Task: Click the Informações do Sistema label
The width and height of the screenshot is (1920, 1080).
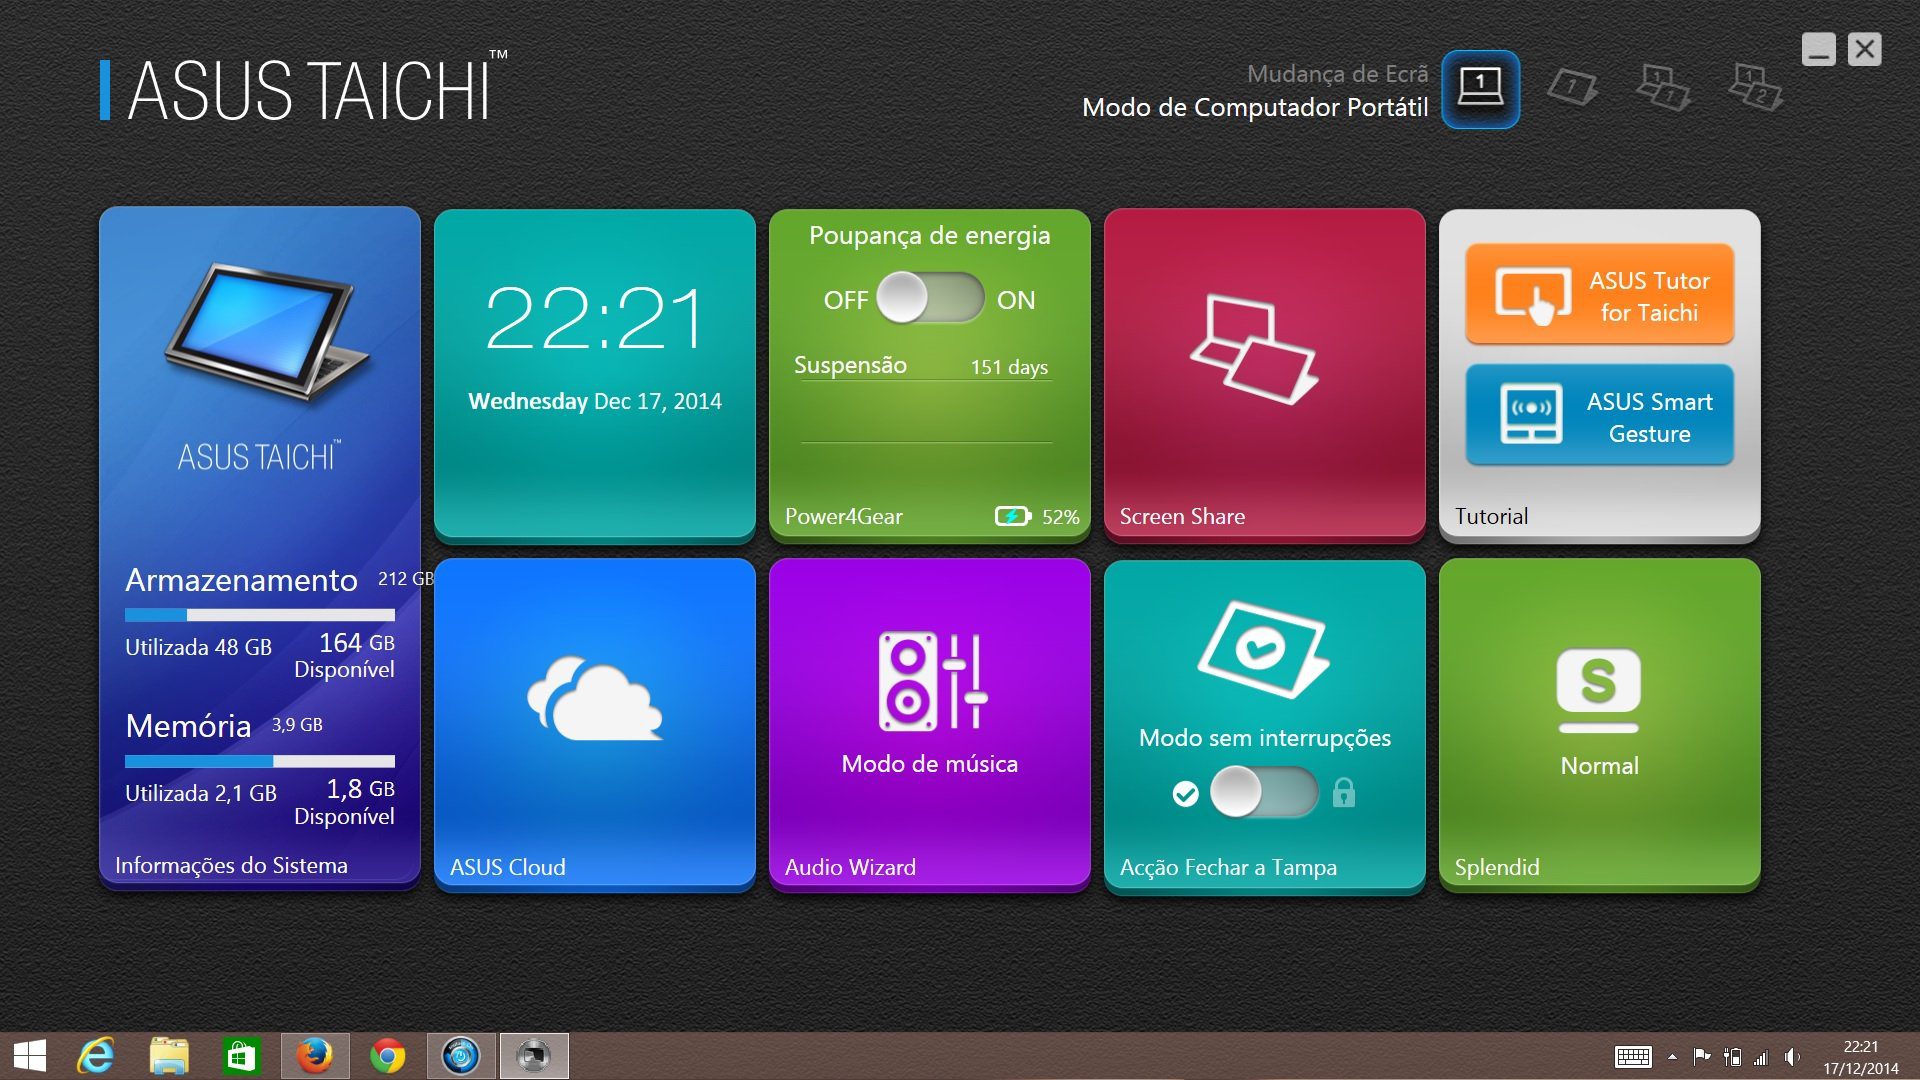Action: click(231, 865)
